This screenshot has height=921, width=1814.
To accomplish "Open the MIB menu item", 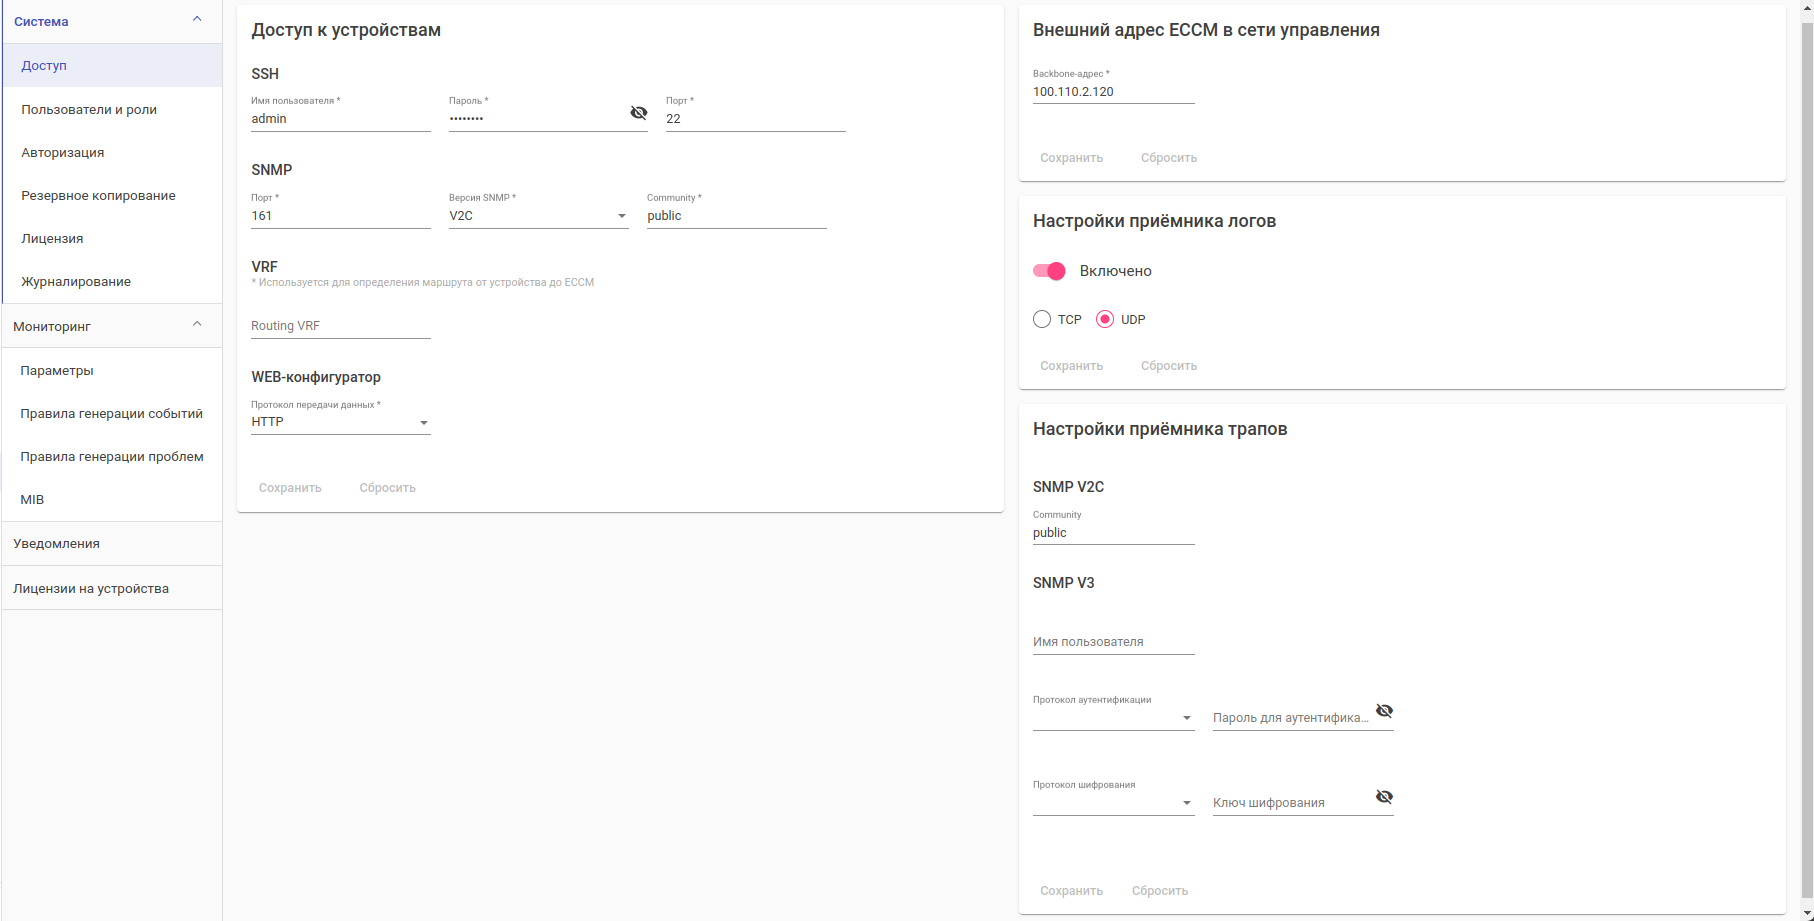I will [32, 499].
